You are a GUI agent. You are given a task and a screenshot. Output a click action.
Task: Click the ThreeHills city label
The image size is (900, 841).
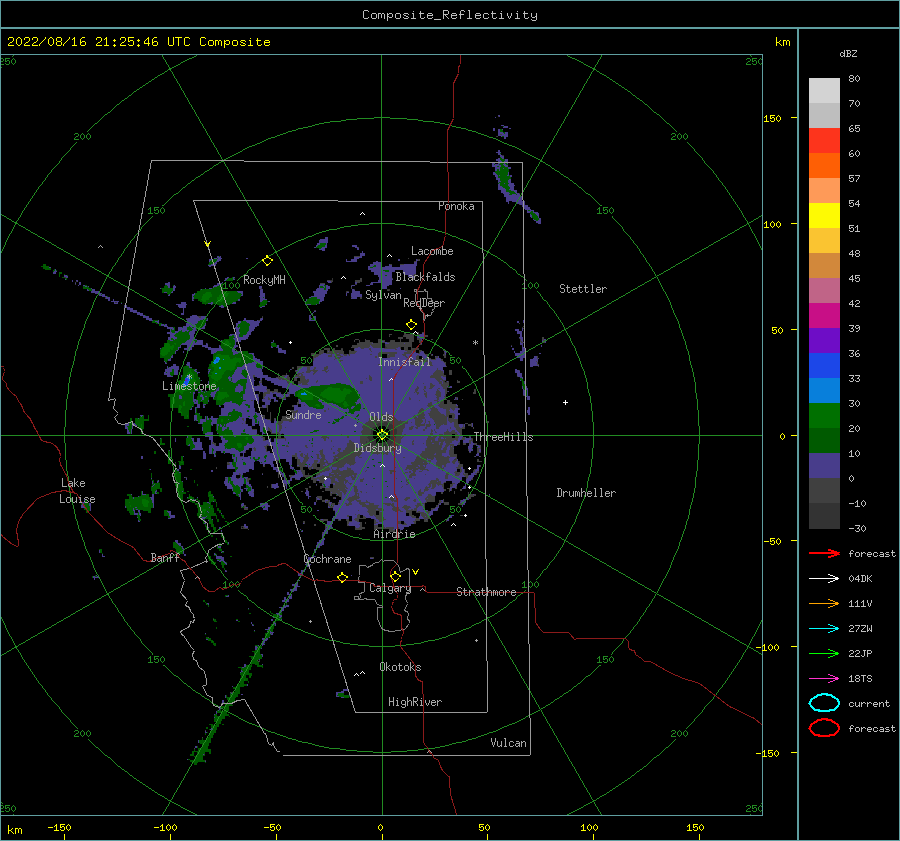503,437
